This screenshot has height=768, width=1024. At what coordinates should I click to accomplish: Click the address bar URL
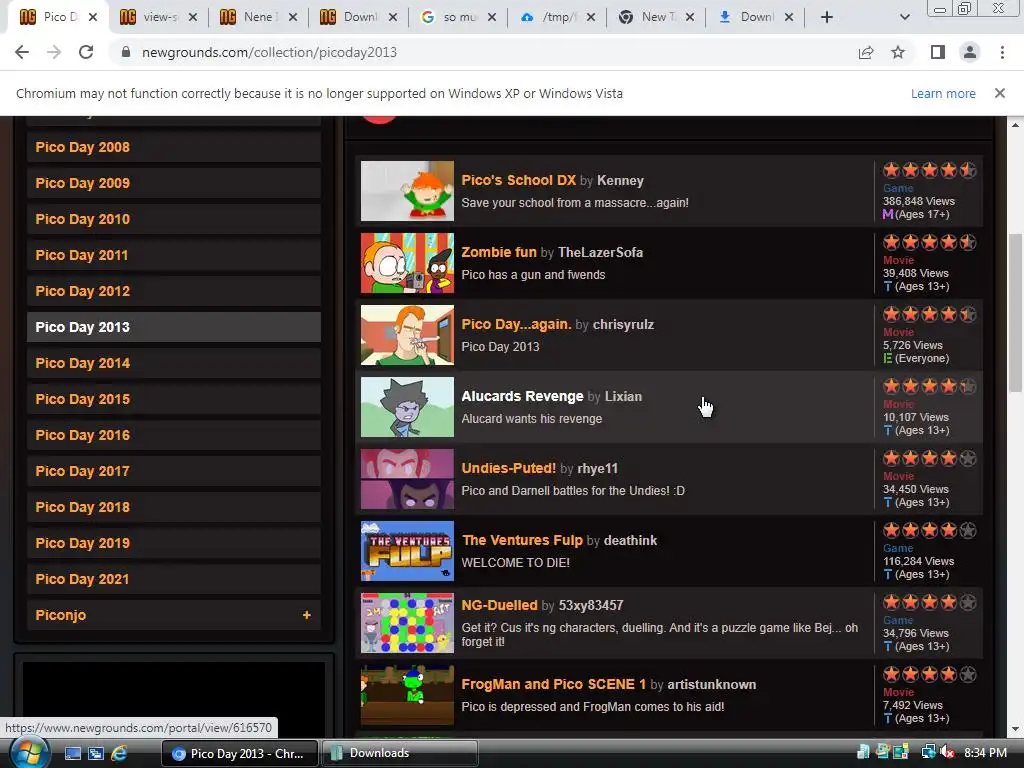pyautogui.click(x=269, y=52)
